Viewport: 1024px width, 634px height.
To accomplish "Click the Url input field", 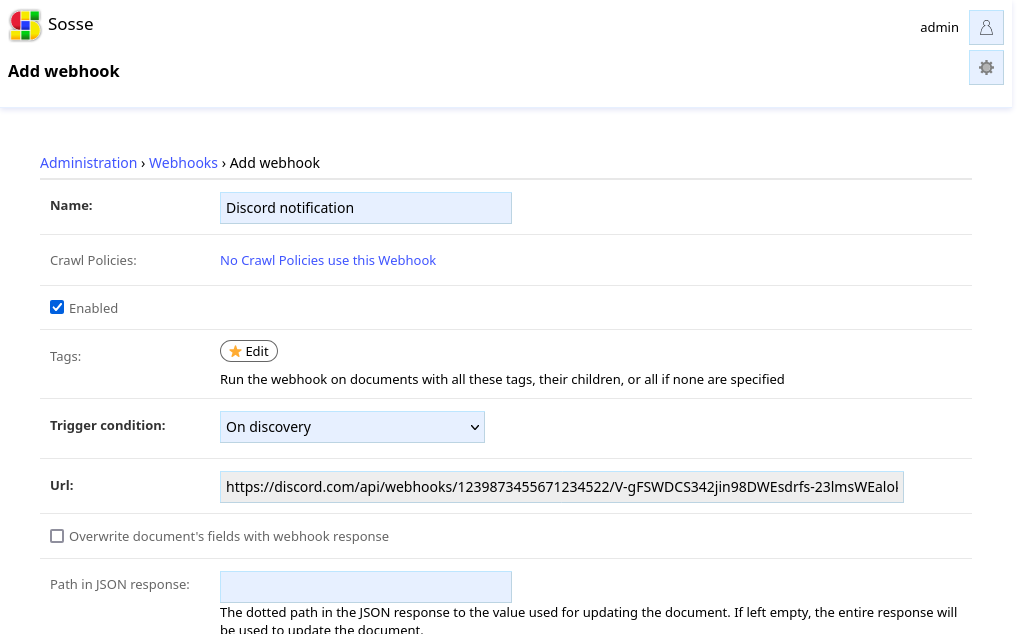I will click(x=562, y=487).
